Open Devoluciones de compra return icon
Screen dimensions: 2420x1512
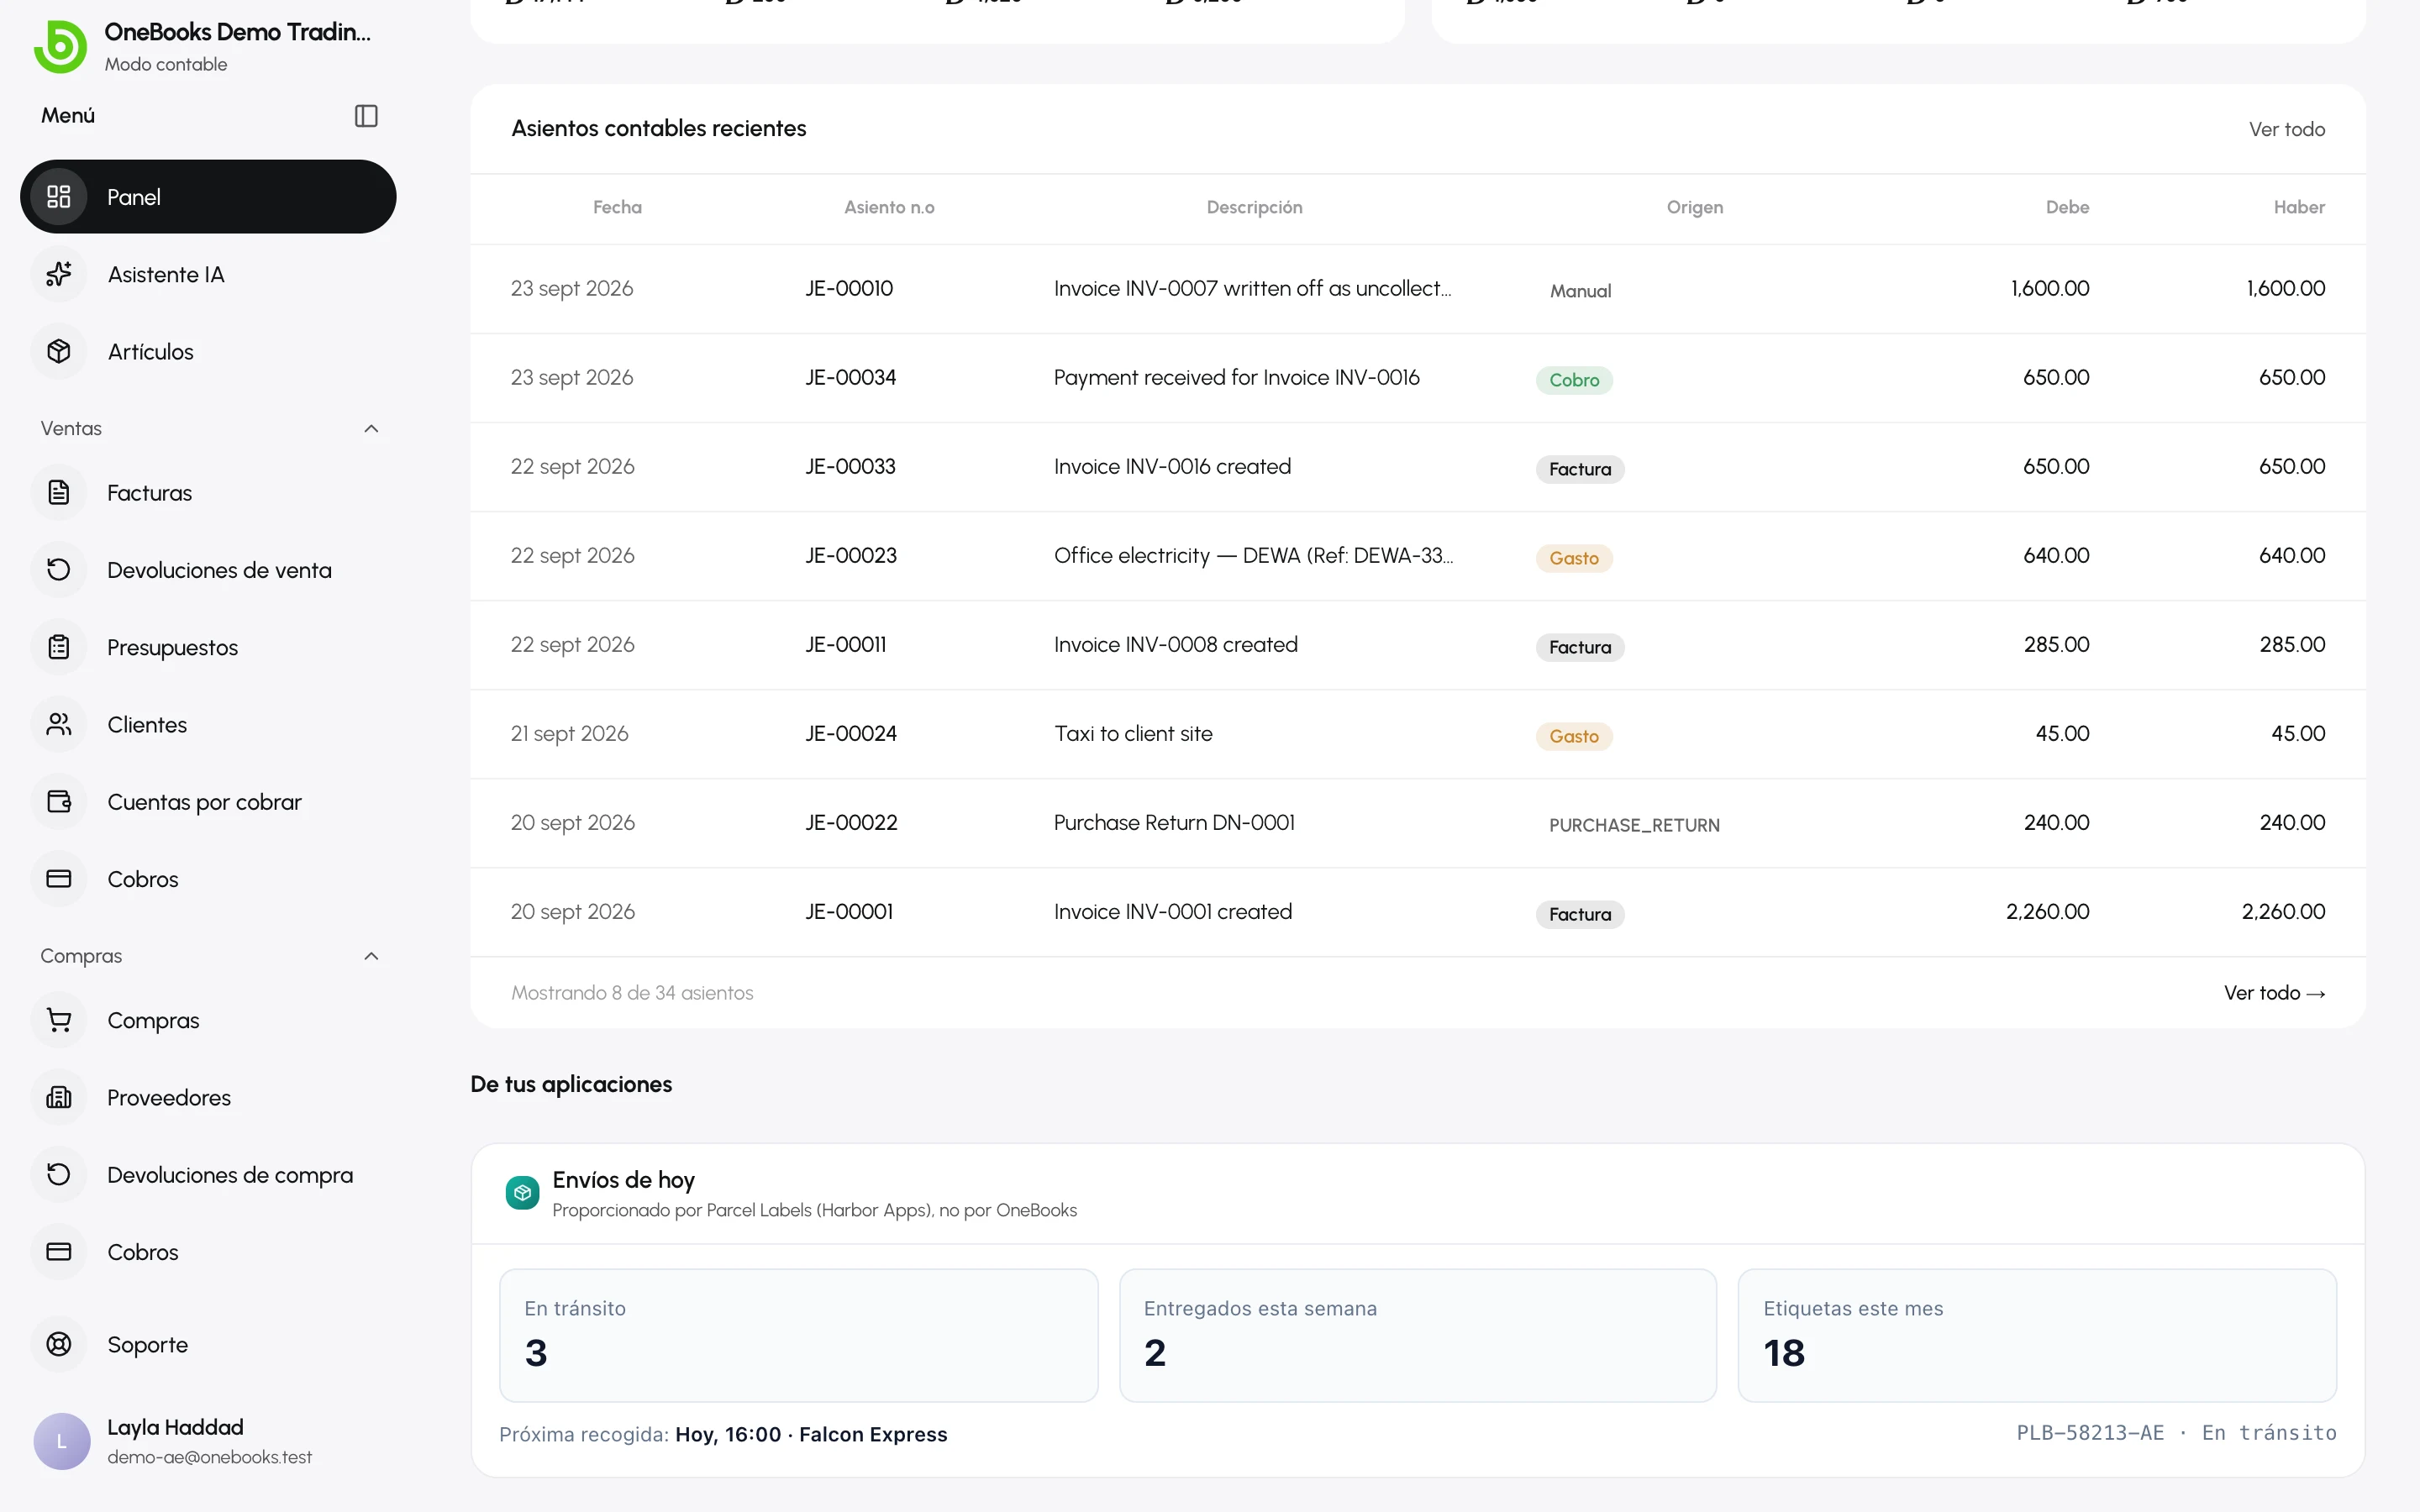tap(59, 1174)
